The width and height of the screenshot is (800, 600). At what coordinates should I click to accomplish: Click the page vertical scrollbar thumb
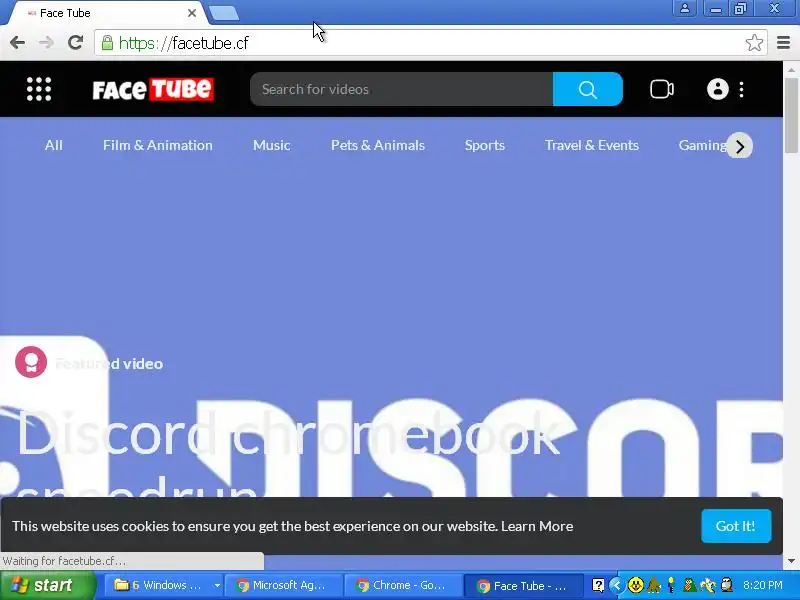(x=791, y=115)
